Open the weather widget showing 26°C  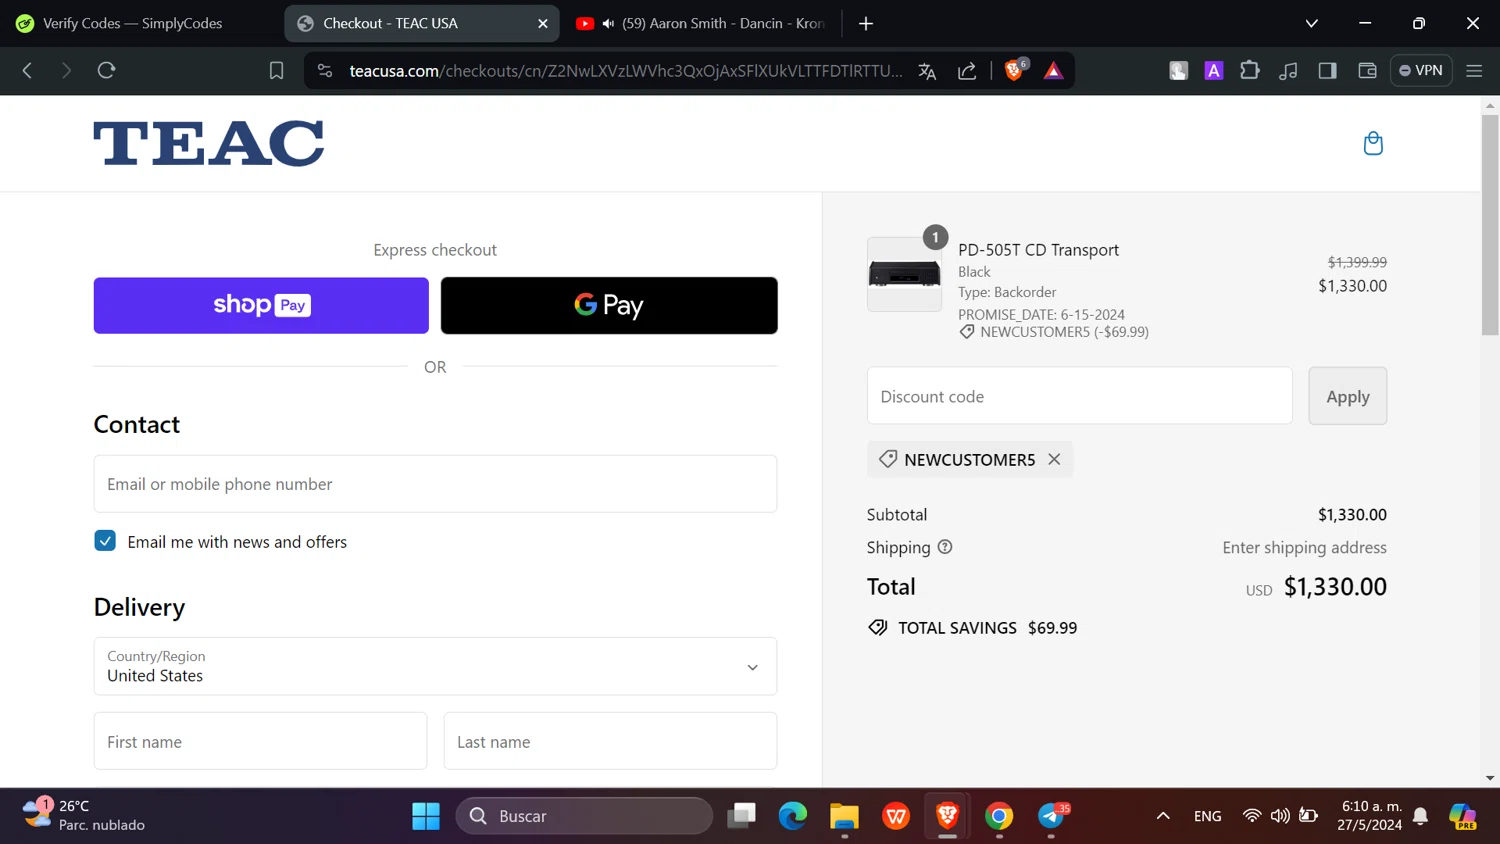click(x=84, y=815)
